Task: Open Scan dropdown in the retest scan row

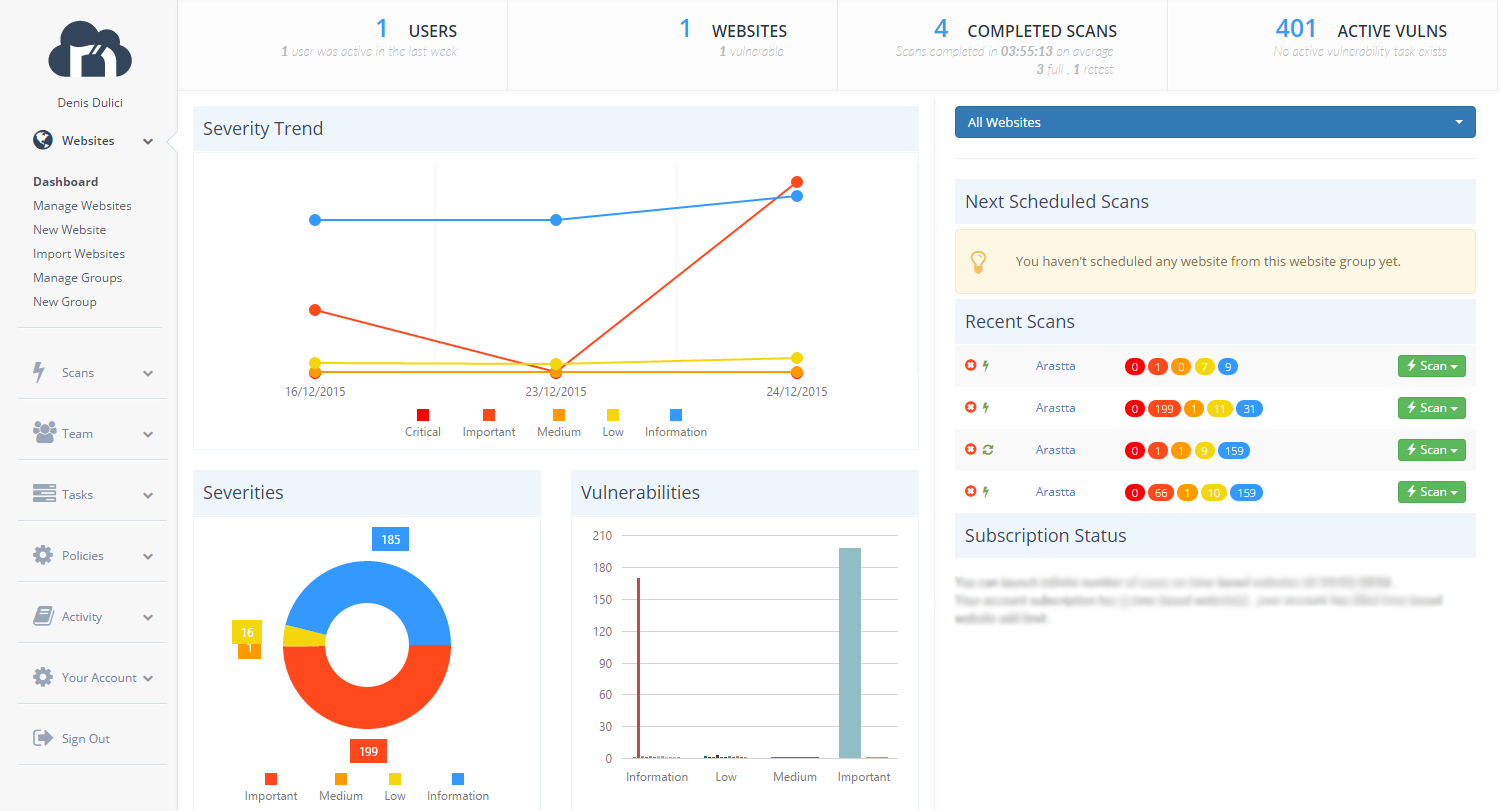Action: tap(1431, 450)
